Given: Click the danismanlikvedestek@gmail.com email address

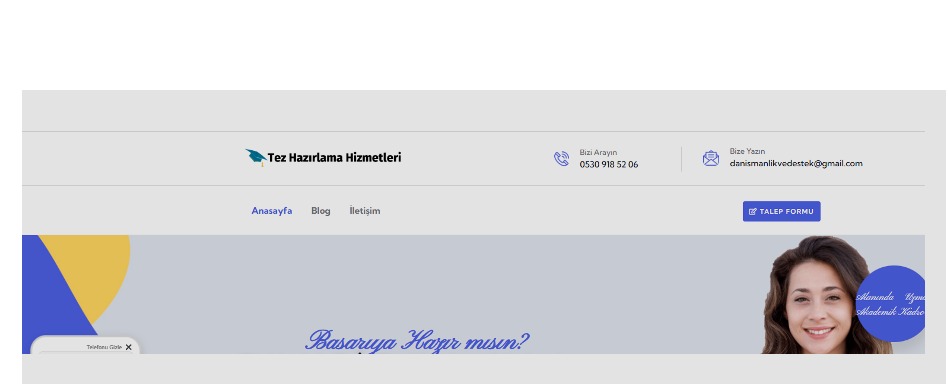Looking at the screenshot, I should (796, 163).
